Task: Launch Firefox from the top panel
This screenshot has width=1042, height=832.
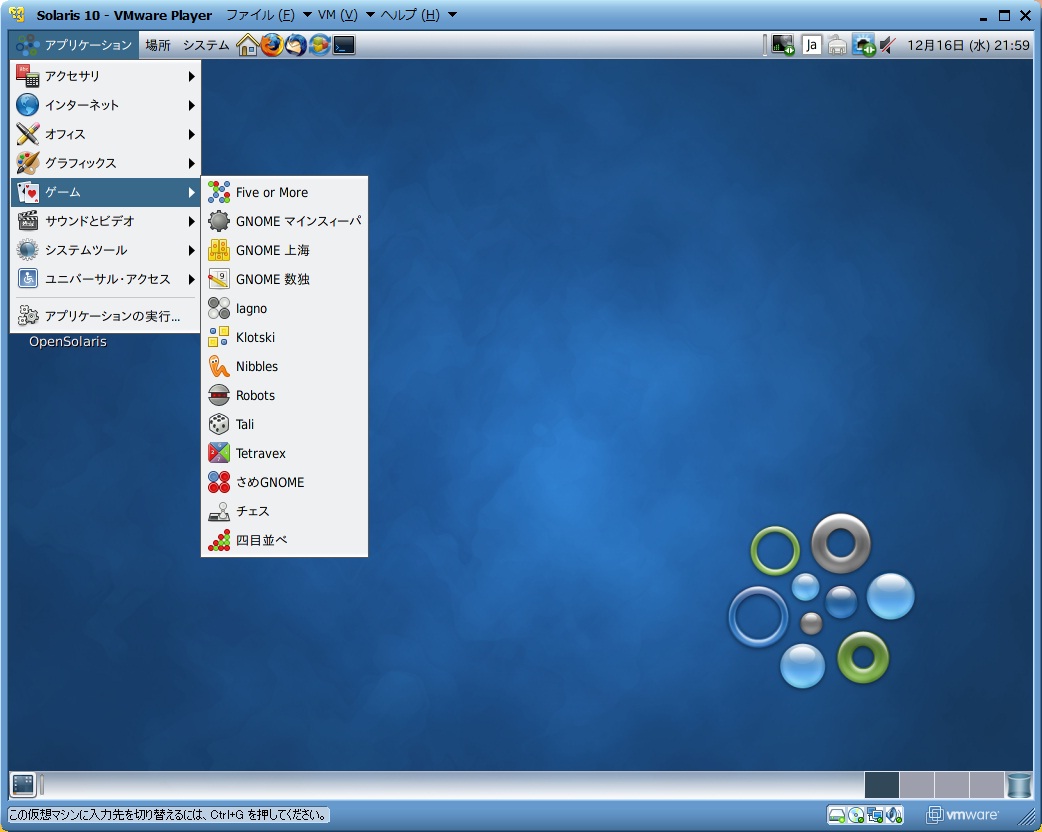Action: click(x=271, y=45)
